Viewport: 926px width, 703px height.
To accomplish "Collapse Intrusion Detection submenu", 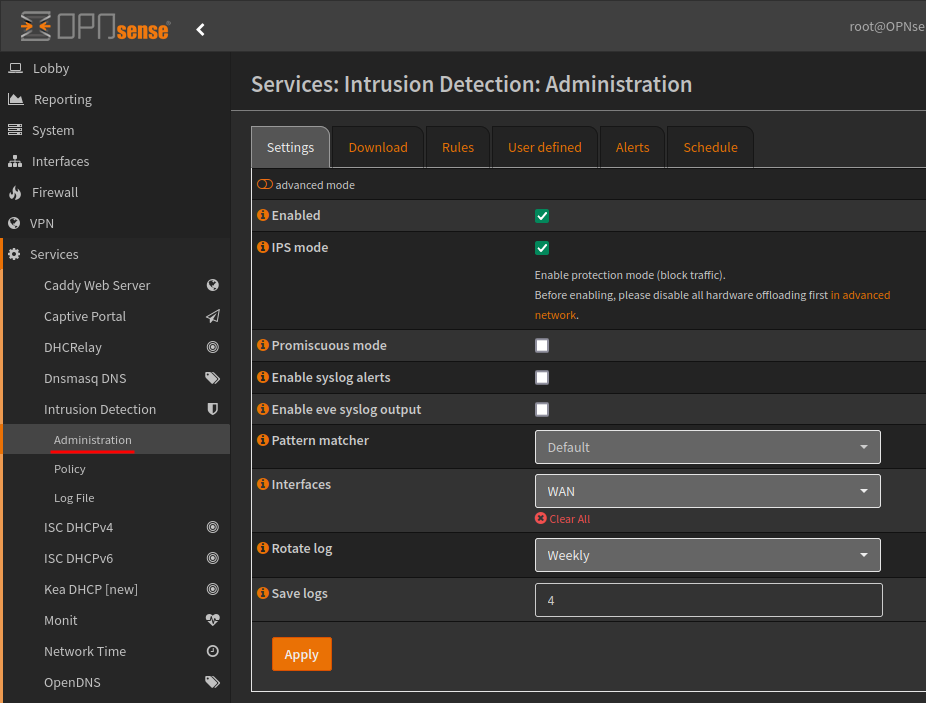I will tap(116, 409).
